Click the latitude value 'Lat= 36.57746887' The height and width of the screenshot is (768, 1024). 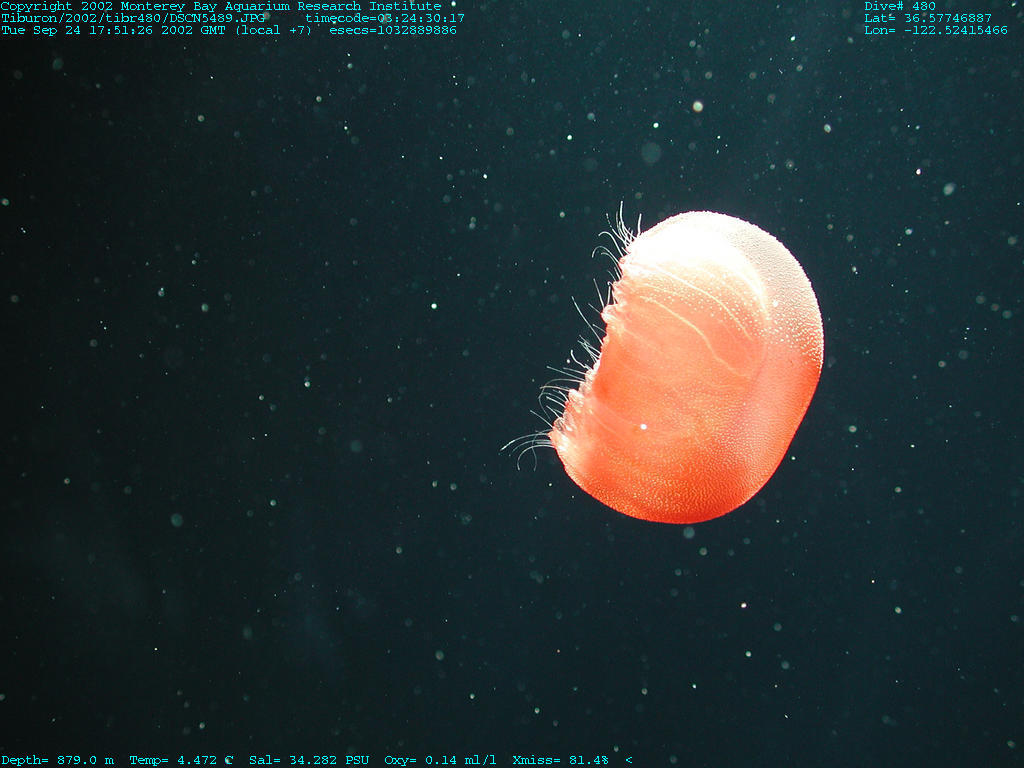pos(928,18)
